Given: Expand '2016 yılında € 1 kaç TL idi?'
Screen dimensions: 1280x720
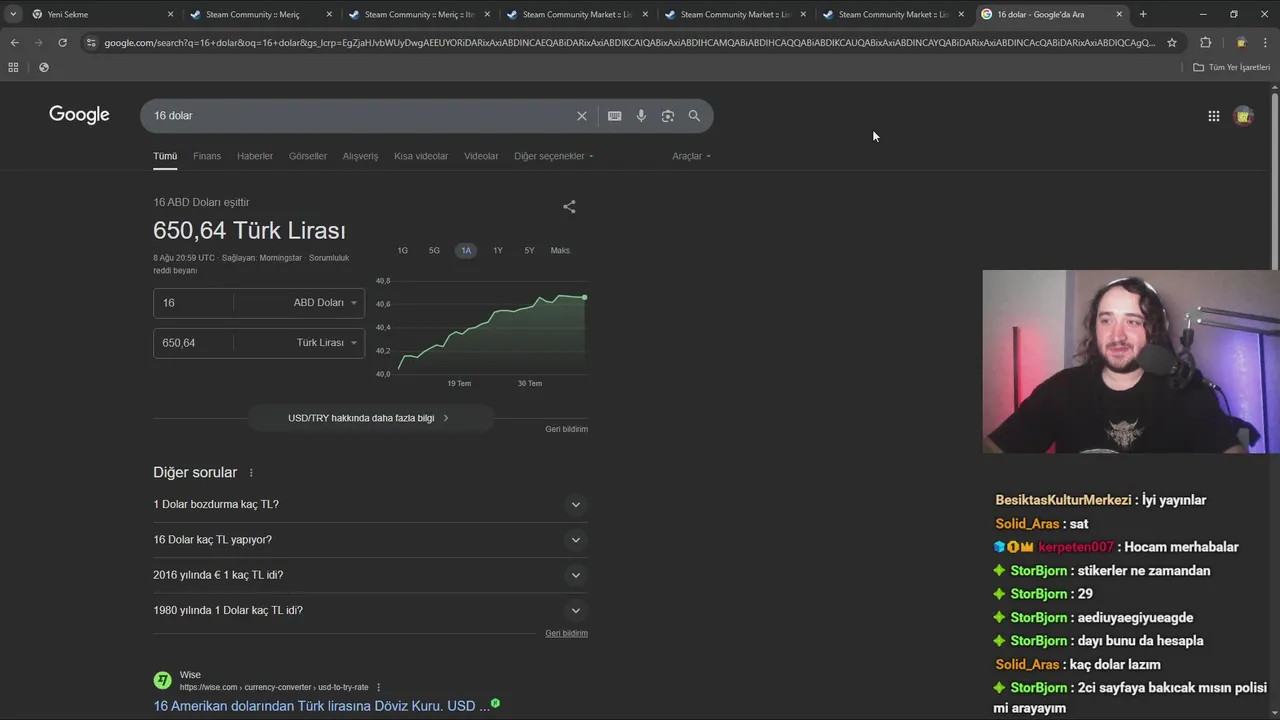Looking at the screenshot, I should click(370, 575).
